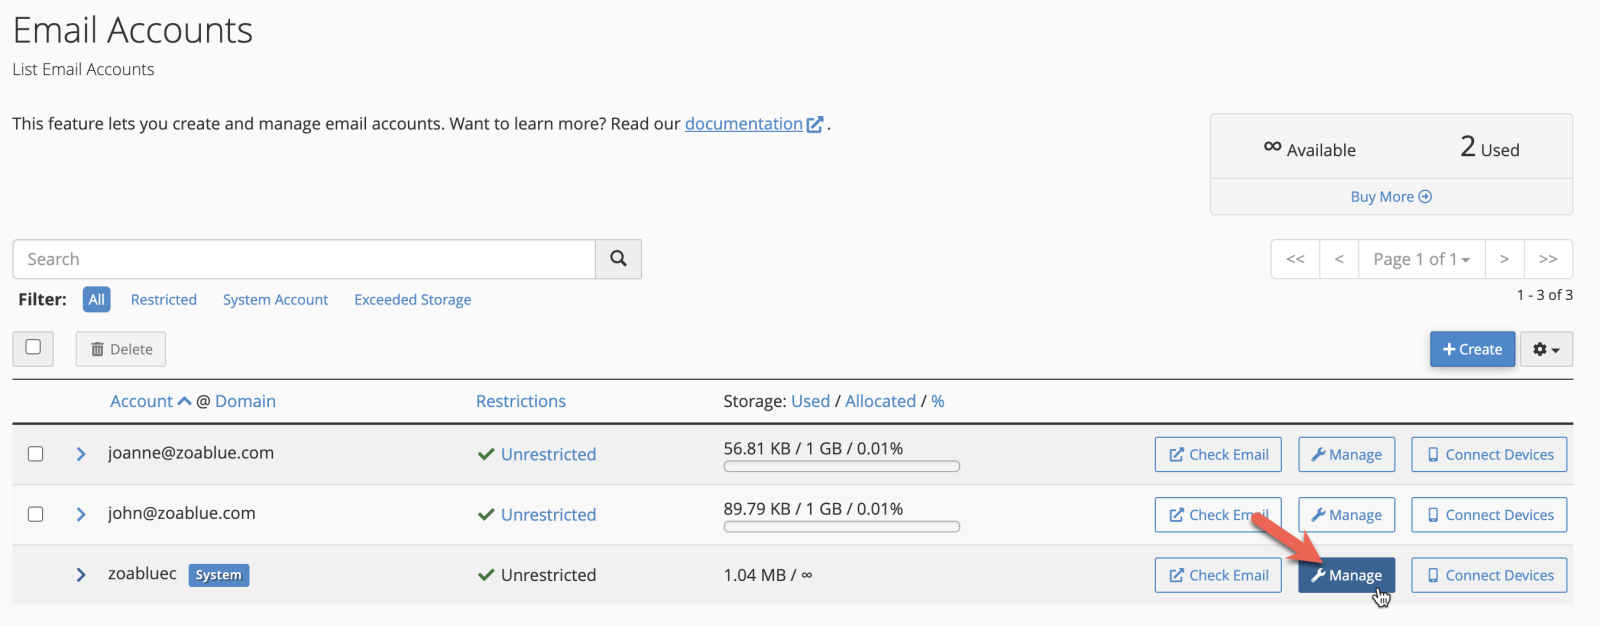Click Manage for the zoabluec account
The width and height of the screenshot is (1600, 626).
coord(1346,575)
